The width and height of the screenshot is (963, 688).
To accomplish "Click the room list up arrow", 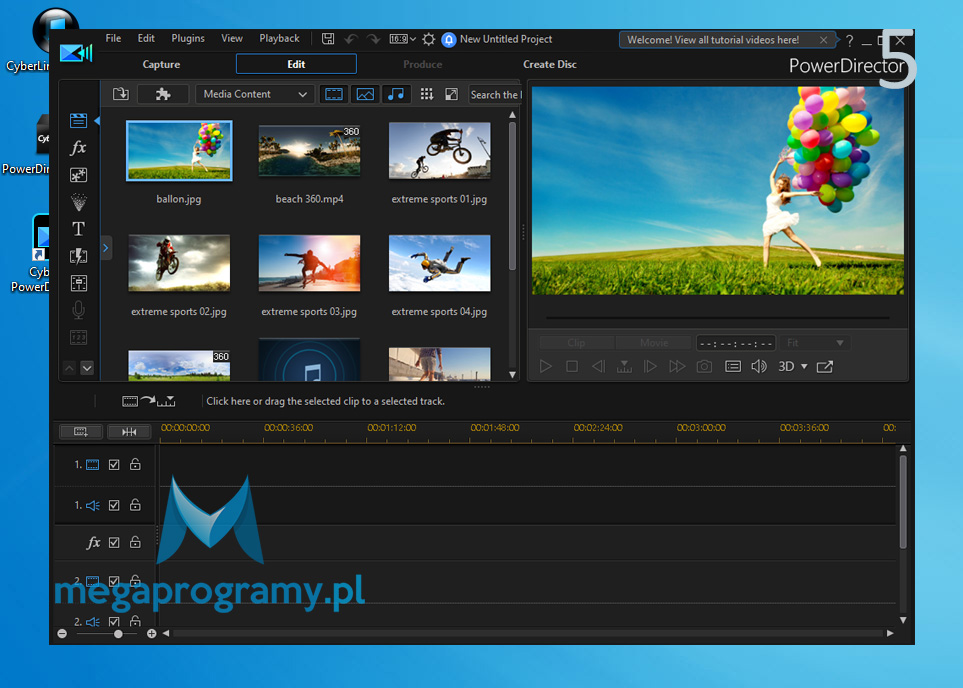I will click(x=69, y=368).
